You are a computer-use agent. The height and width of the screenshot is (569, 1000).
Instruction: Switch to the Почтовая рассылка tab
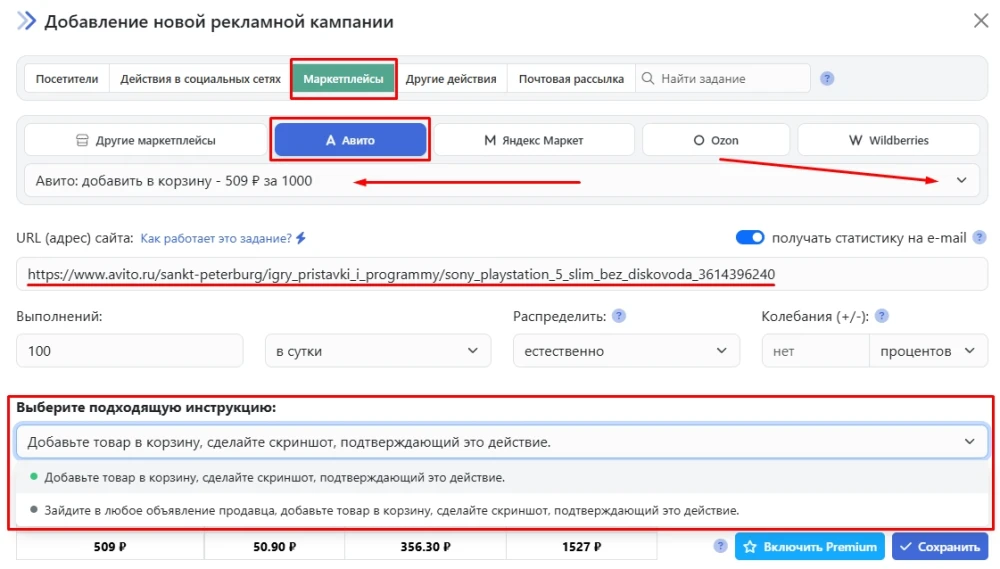tap(571, 79)
